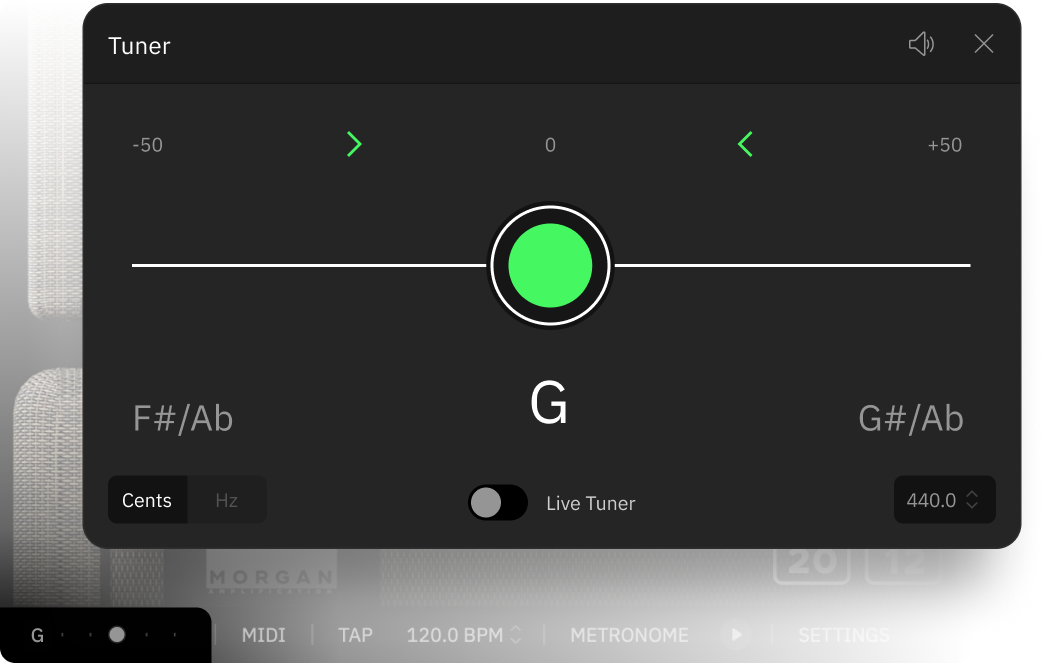1050x663 pixels.
Task: Click the 20 badge behind the tuner
Action: 812,565
